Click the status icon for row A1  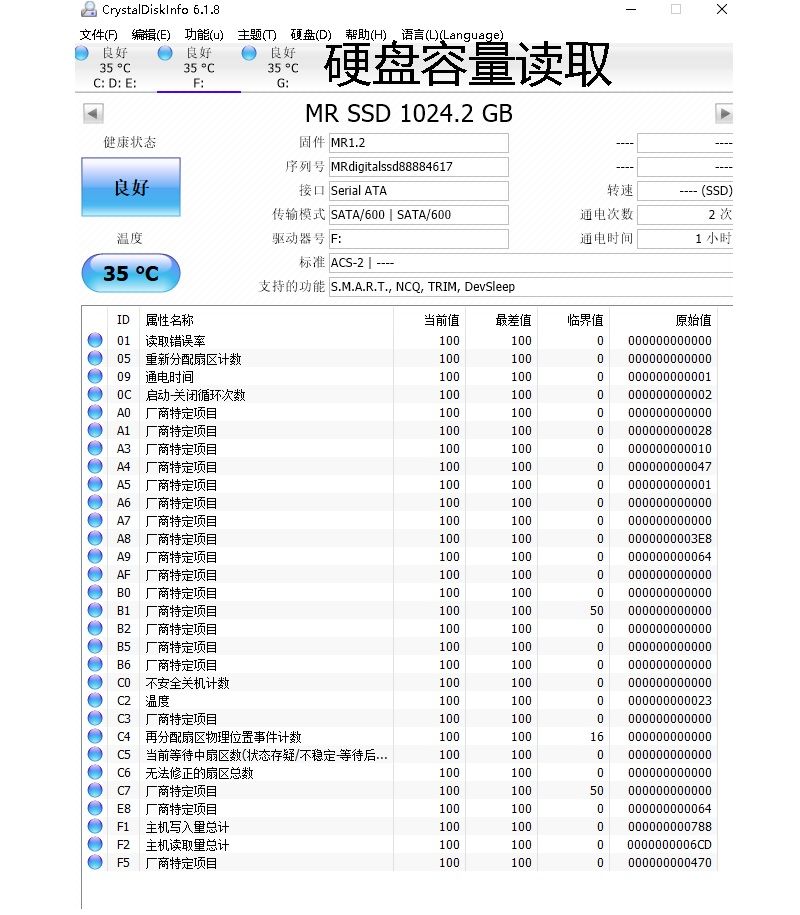pyautogui.click(x=95, y=431)
